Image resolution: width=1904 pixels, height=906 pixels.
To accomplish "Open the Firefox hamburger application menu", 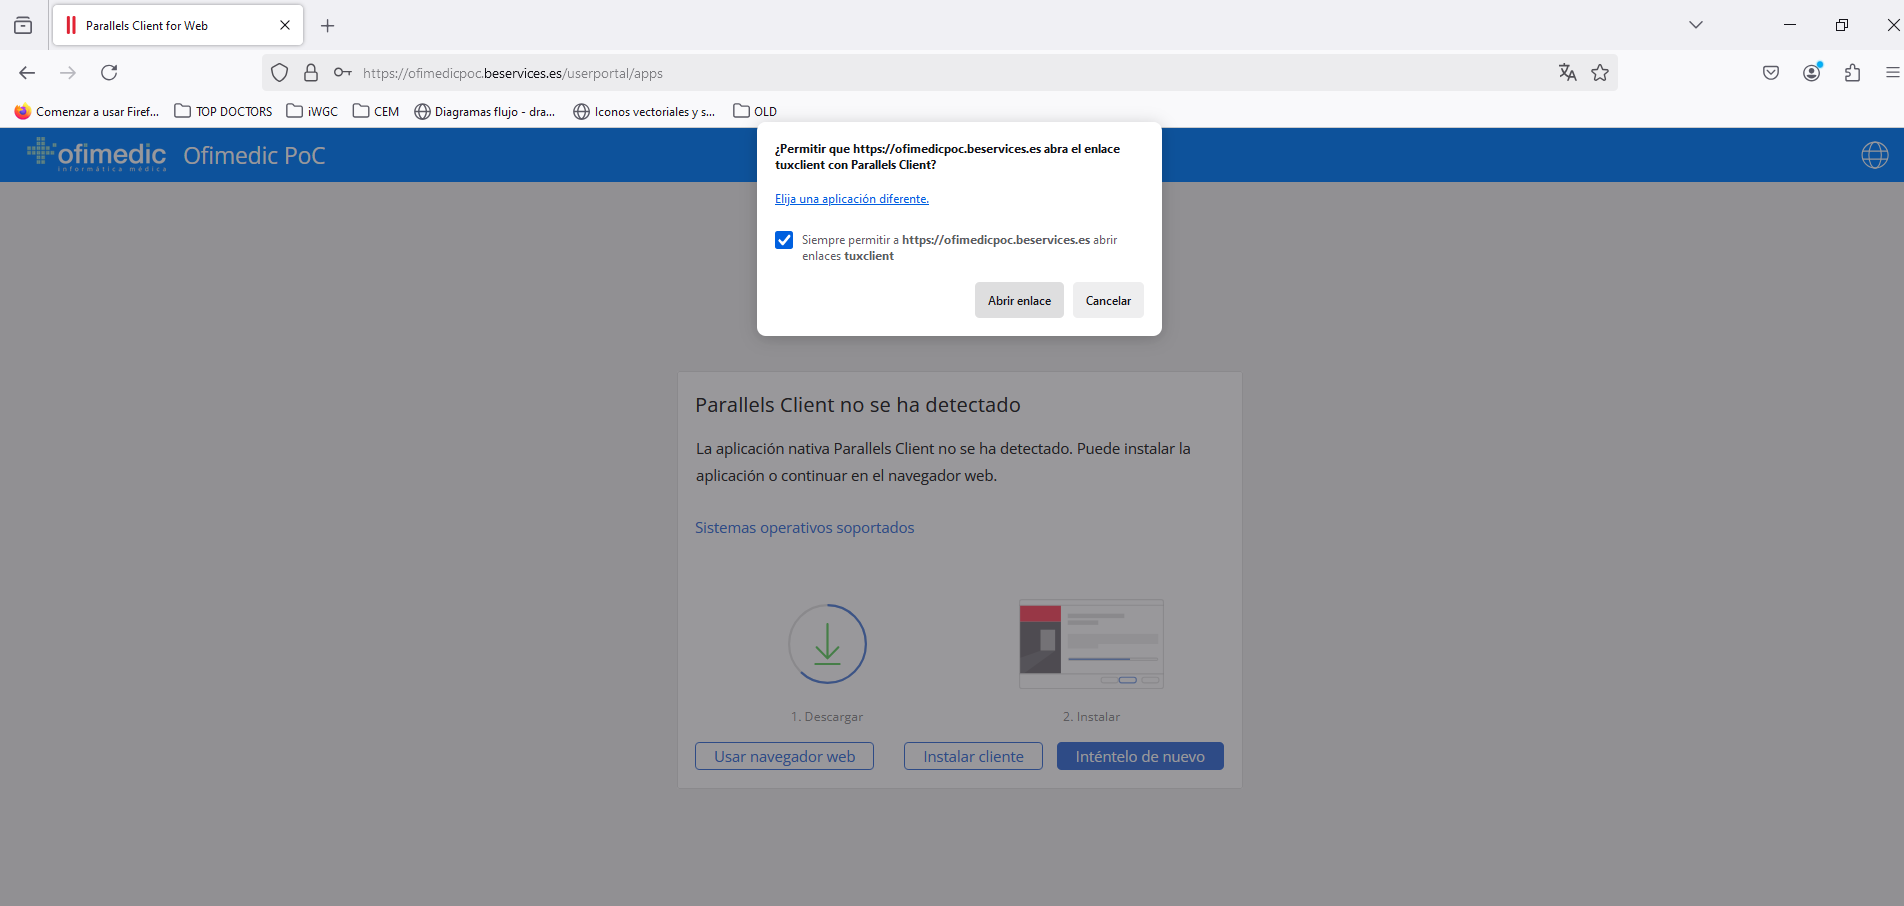I will click(x=1891, y=72).
